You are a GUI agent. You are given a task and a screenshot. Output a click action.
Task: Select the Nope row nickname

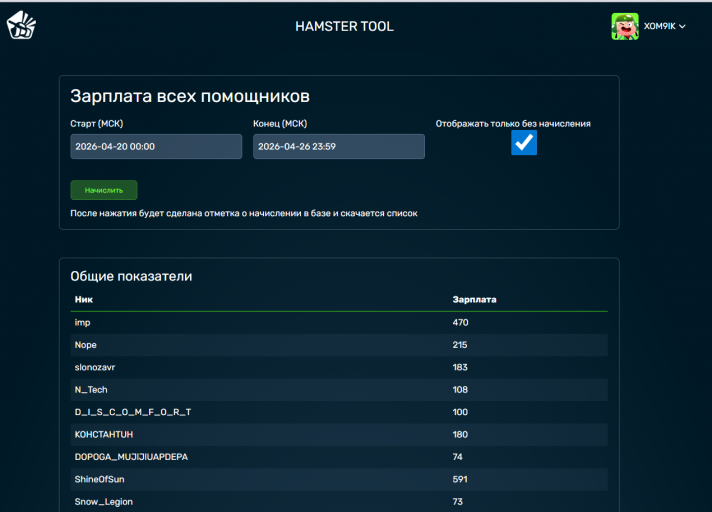[x=85, y=345]
